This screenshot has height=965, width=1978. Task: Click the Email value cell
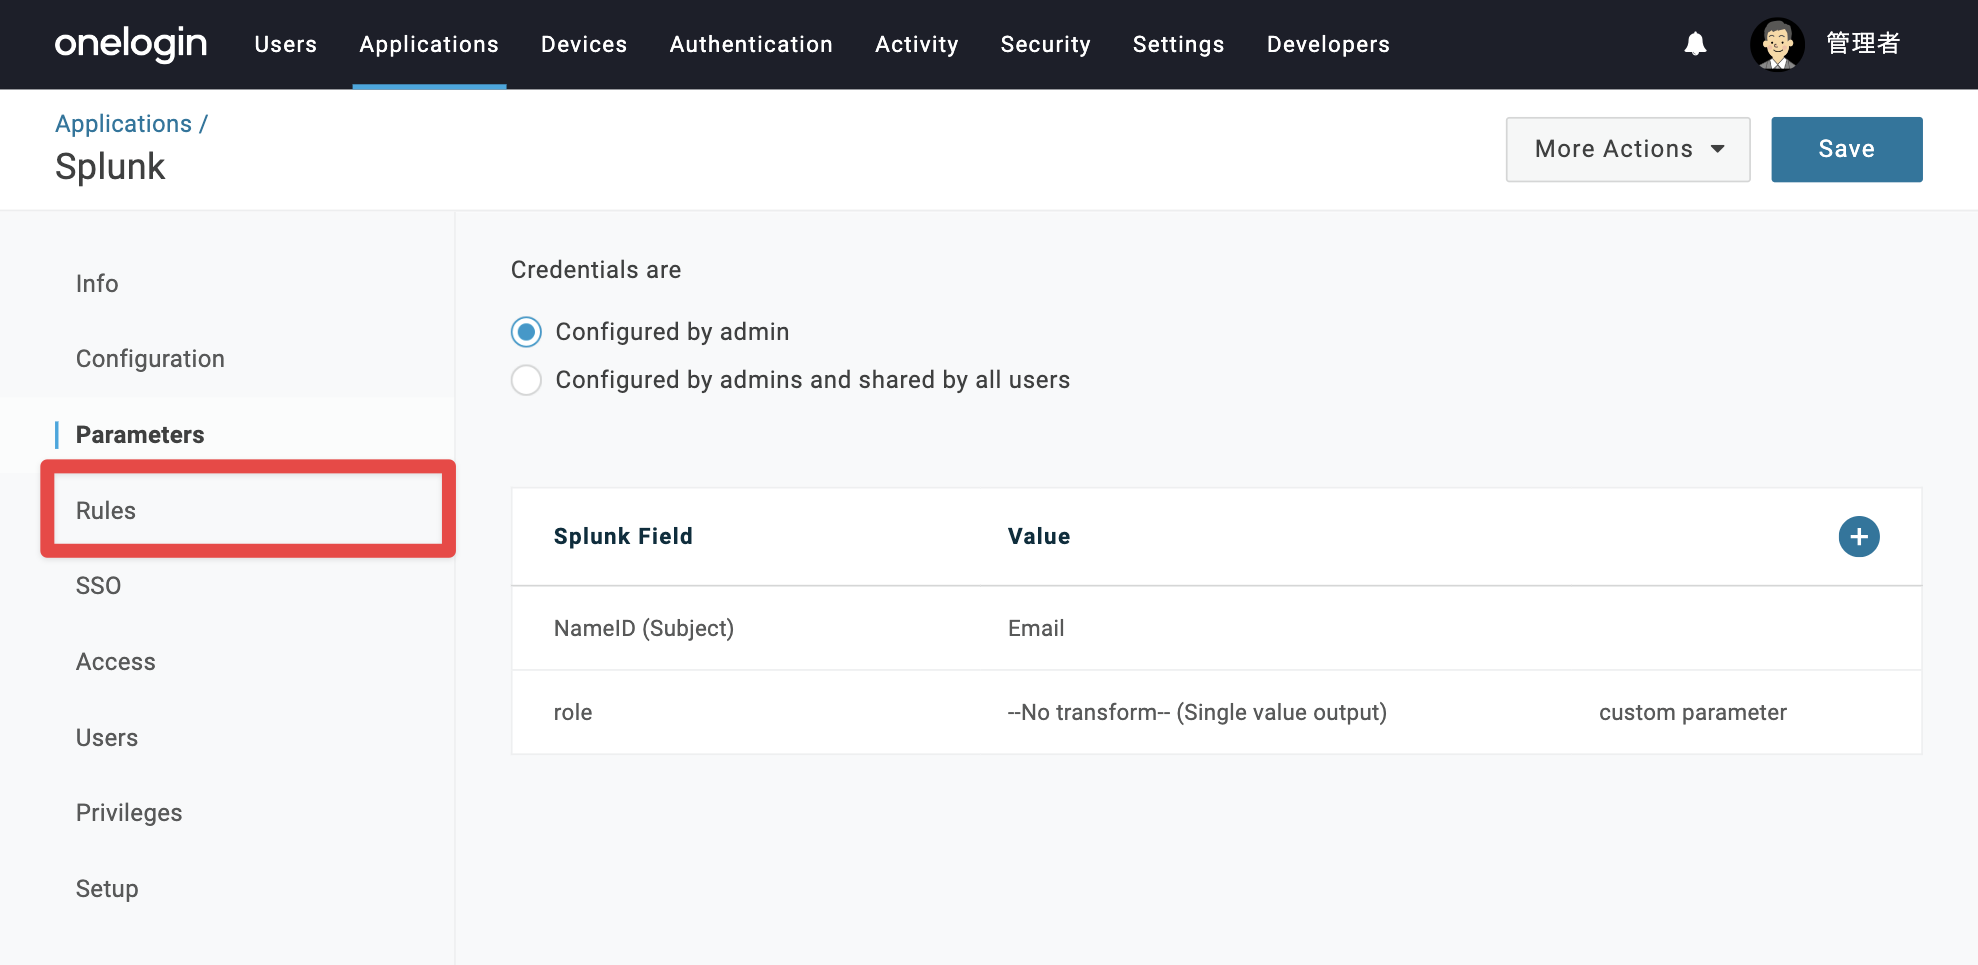[x=1036, y=628]
